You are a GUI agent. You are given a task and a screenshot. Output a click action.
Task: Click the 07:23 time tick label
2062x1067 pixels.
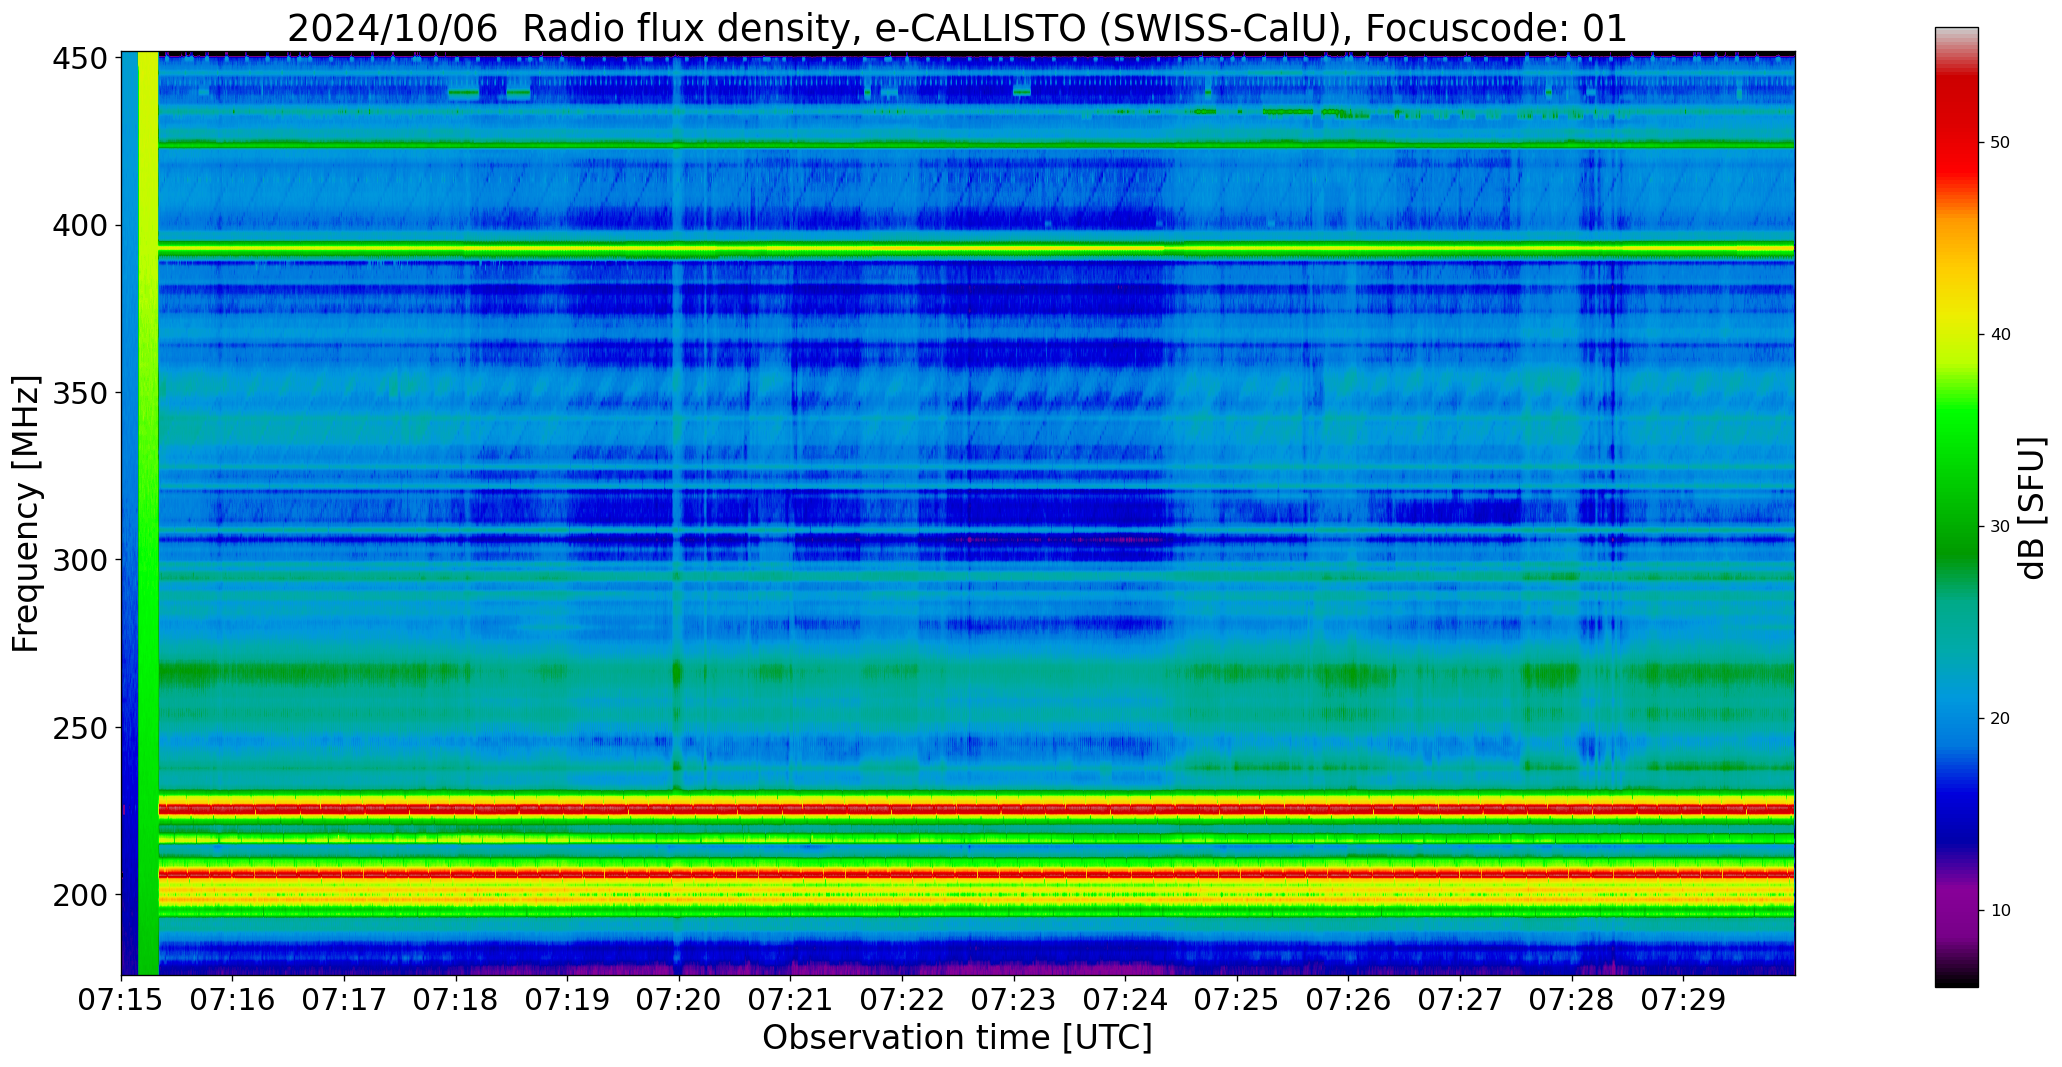point(1014,1000)
